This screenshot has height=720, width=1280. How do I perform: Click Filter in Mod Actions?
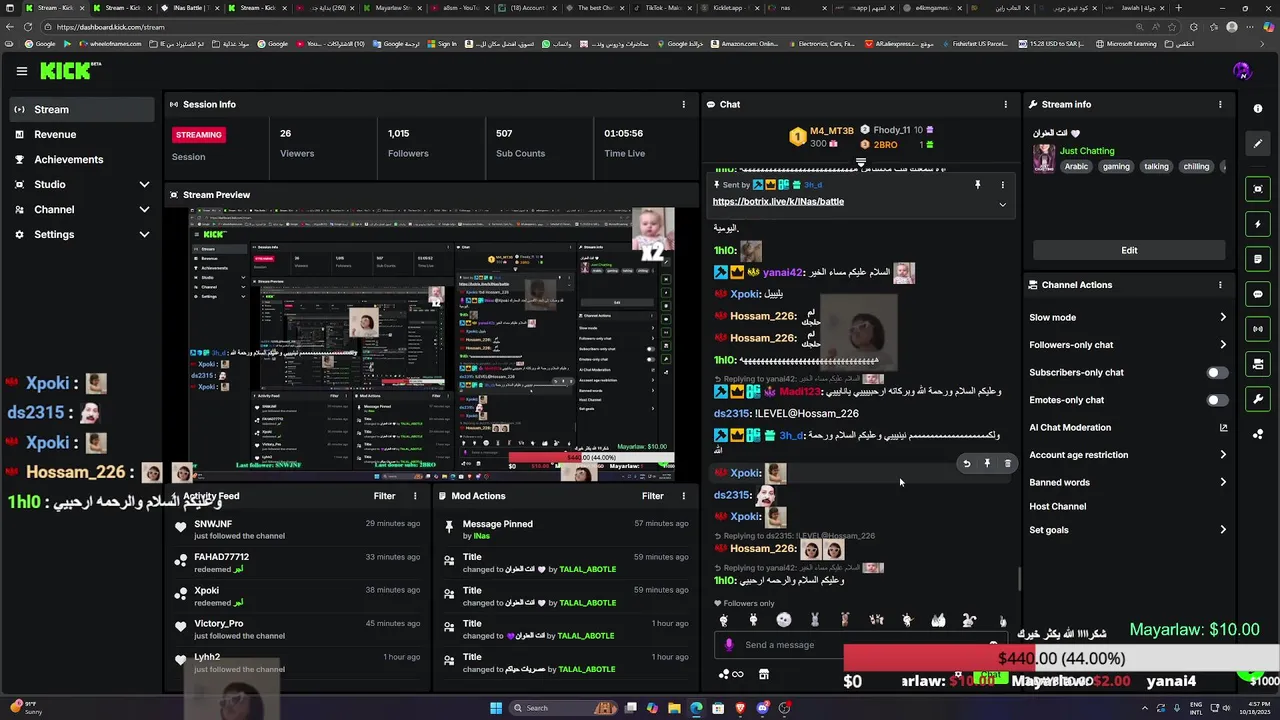point(652,496)
